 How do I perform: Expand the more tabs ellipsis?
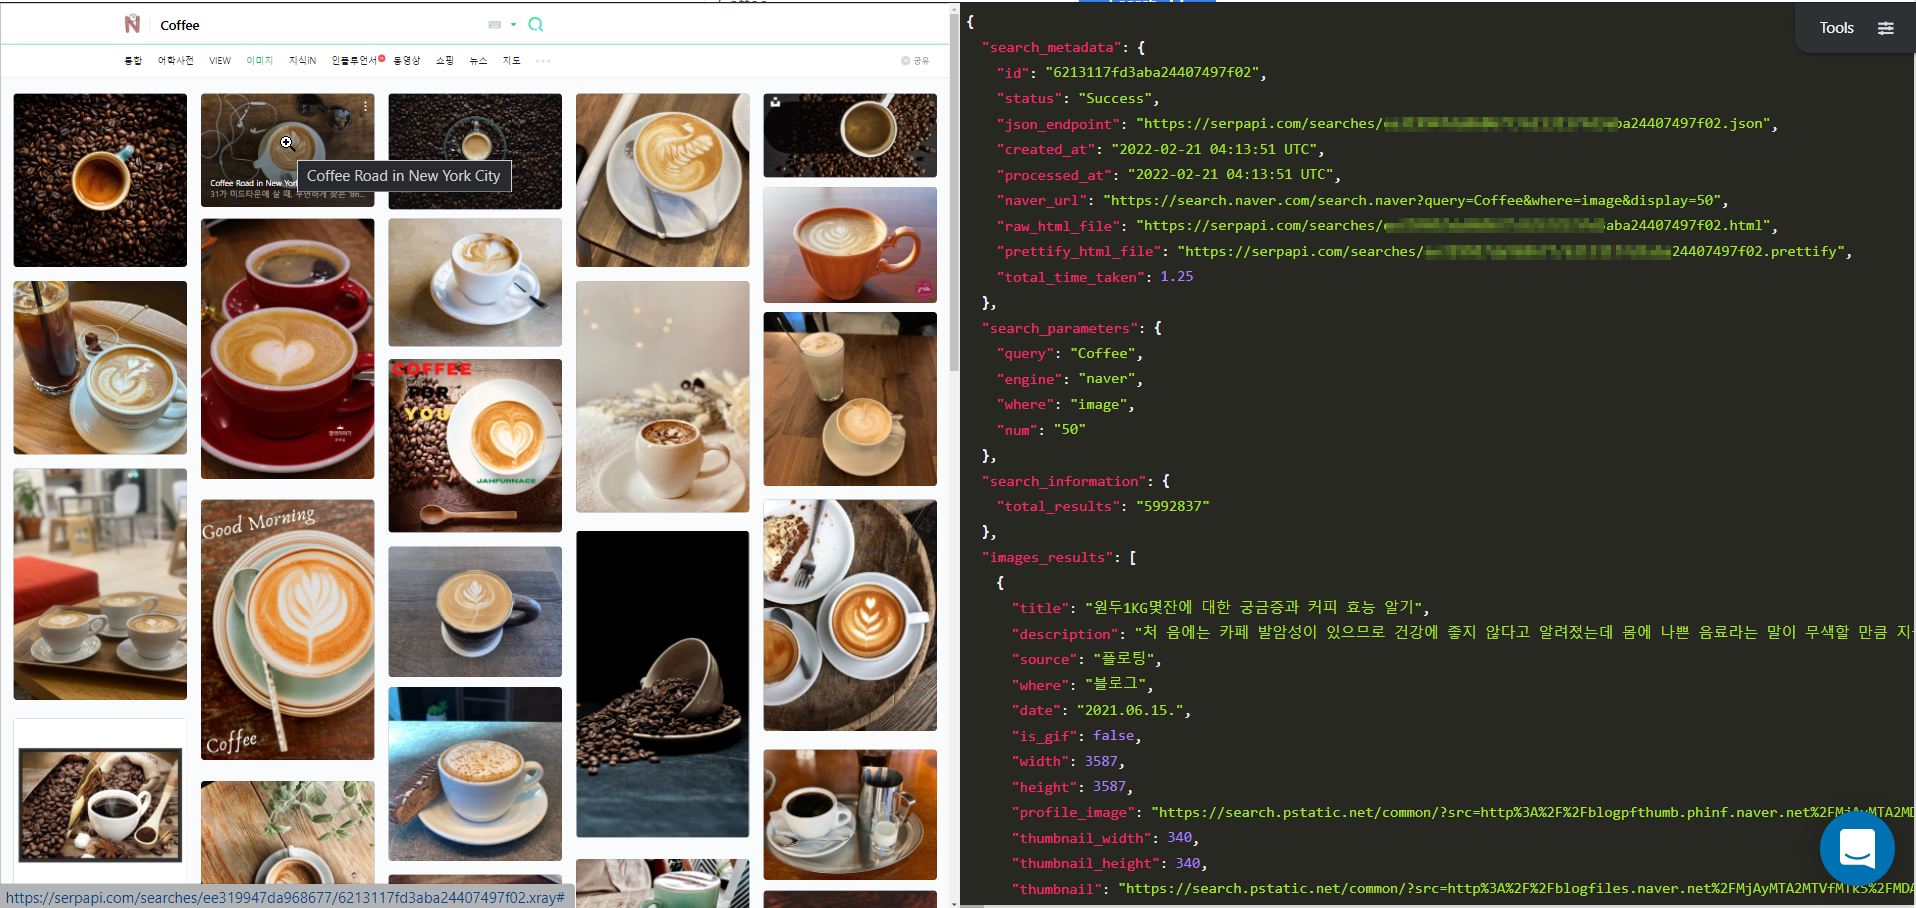[543, 61]
